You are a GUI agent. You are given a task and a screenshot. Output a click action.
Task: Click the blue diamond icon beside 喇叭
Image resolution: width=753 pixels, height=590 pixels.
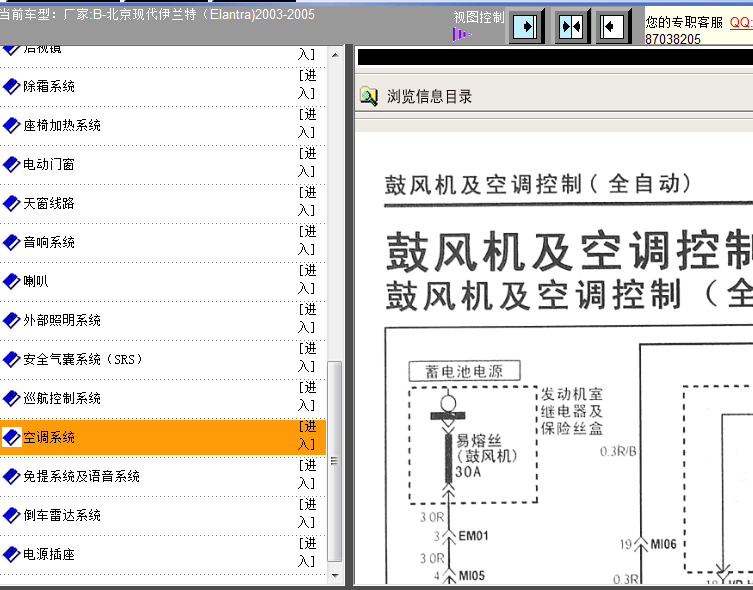(x=12, y=281)
